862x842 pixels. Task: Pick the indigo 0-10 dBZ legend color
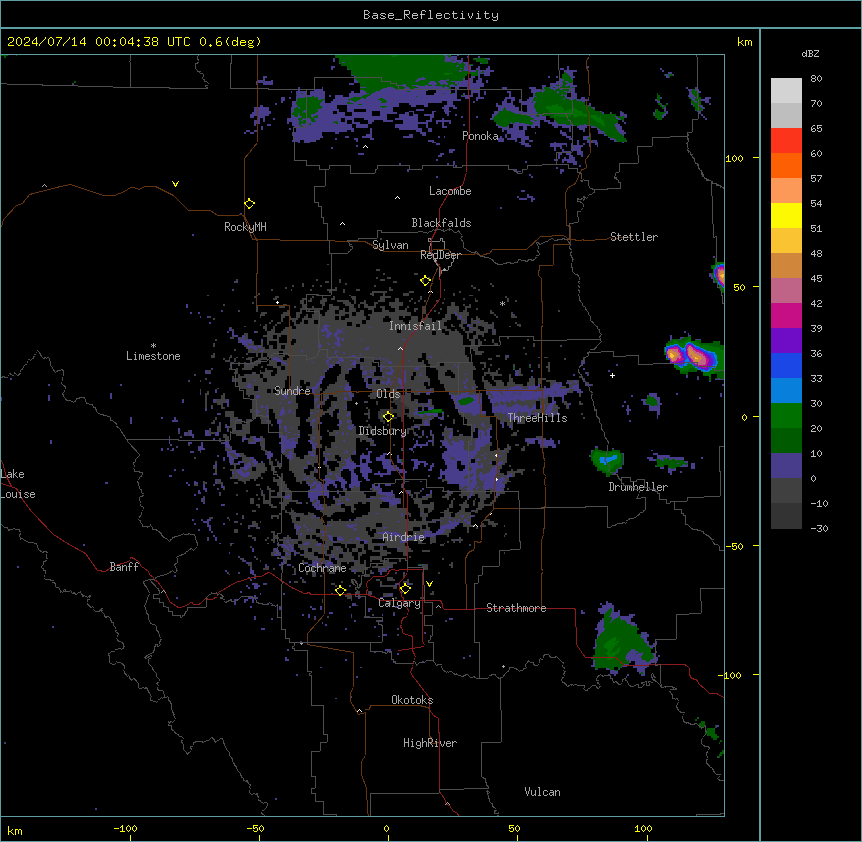click(786, 466)
